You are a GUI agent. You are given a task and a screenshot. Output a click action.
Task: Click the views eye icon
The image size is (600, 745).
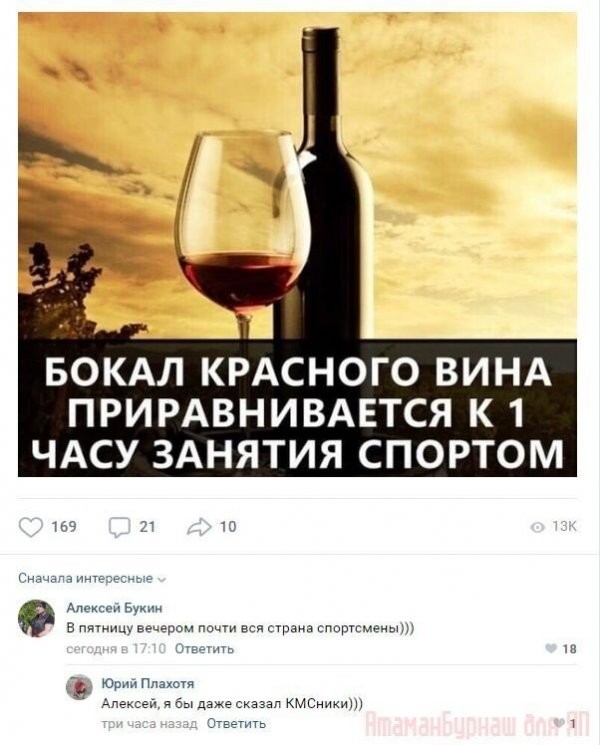[x=537, y=527]
